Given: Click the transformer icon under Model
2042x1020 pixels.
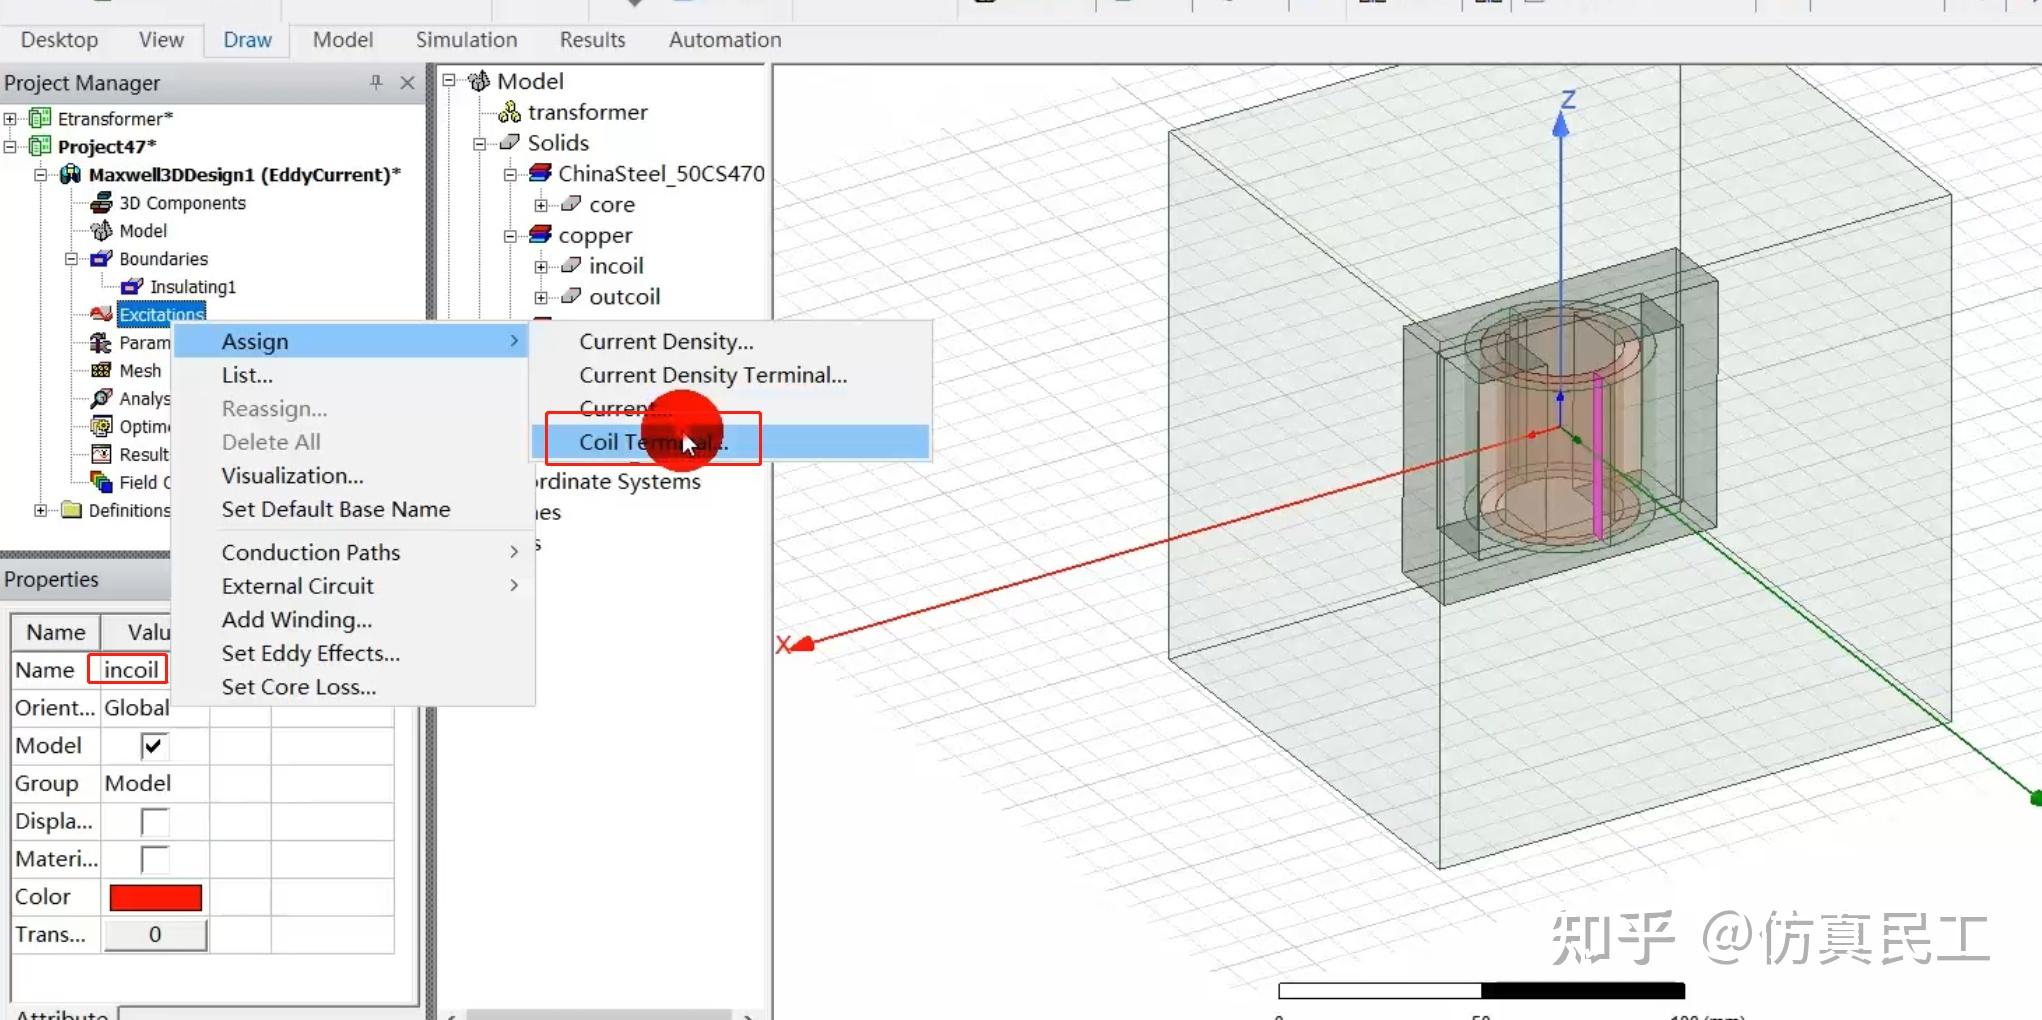Looking at the screenshot, I should coord(508,112).
